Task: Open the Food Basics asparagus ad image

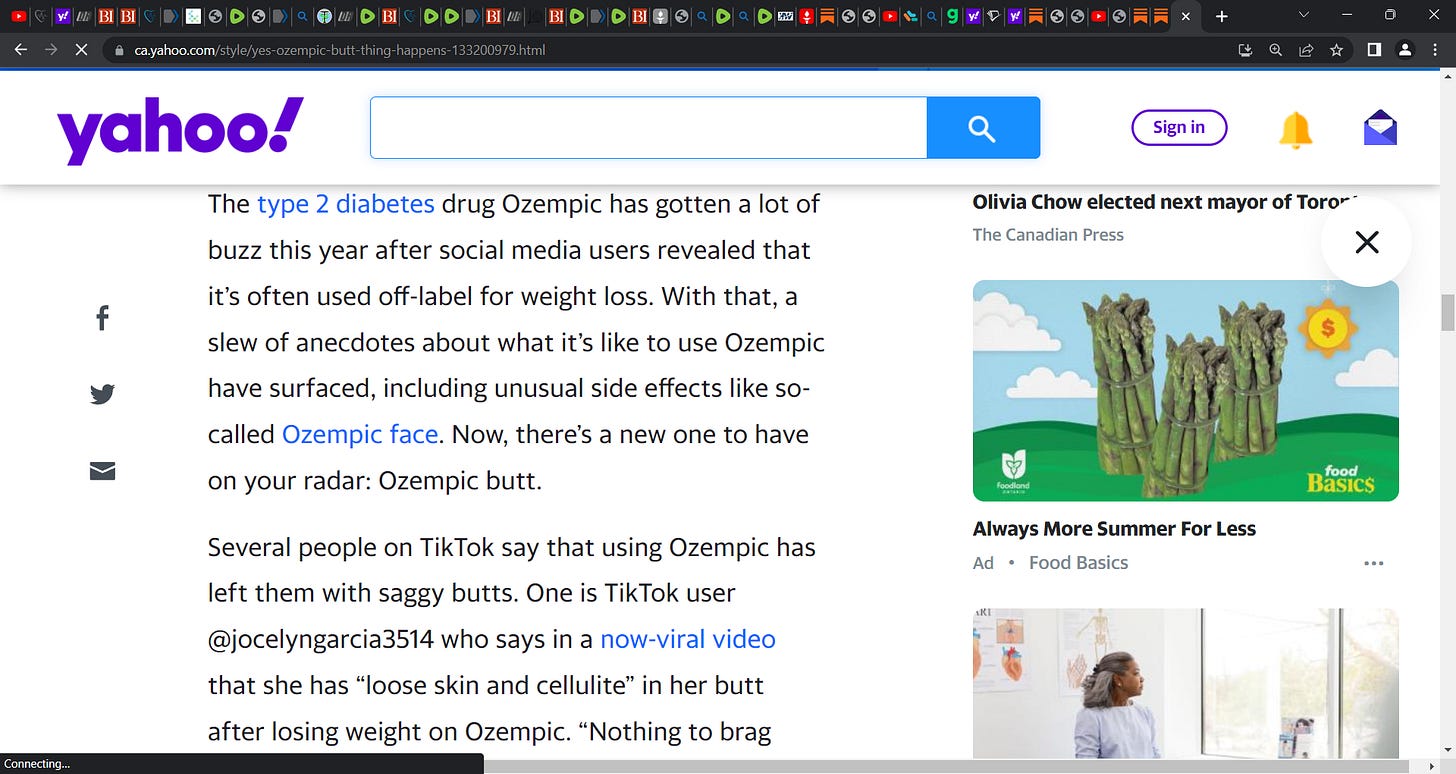Action: 1185,390
